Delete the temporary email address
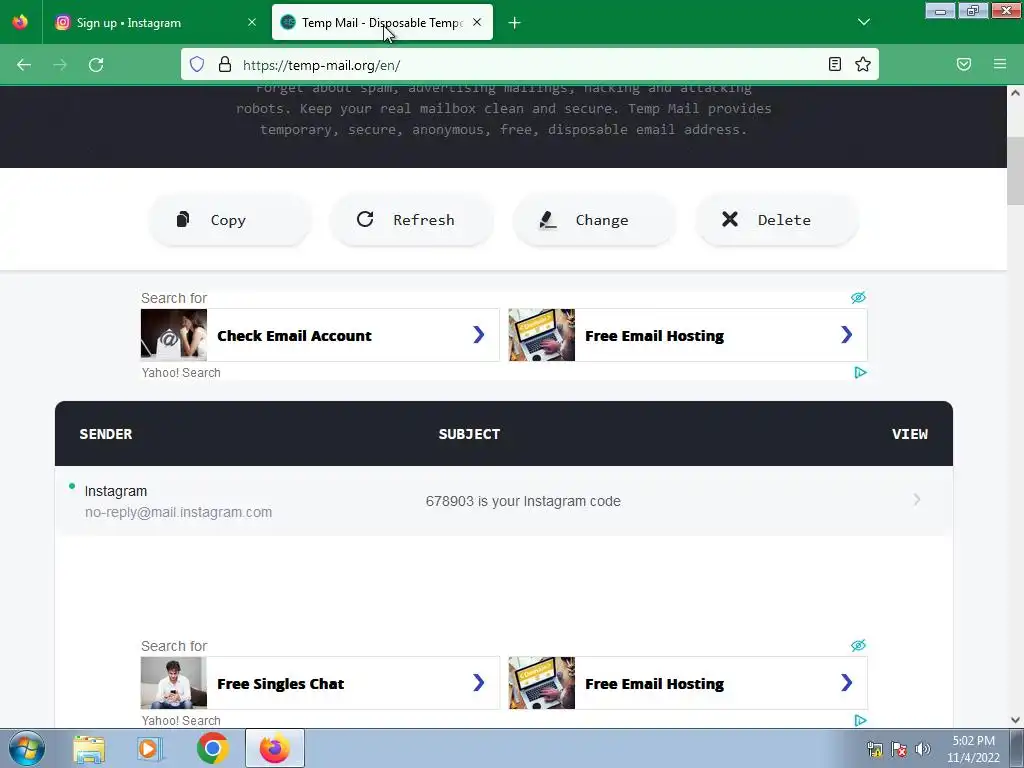The width and height of the screenshot is (1024, 768). [776, 220]
